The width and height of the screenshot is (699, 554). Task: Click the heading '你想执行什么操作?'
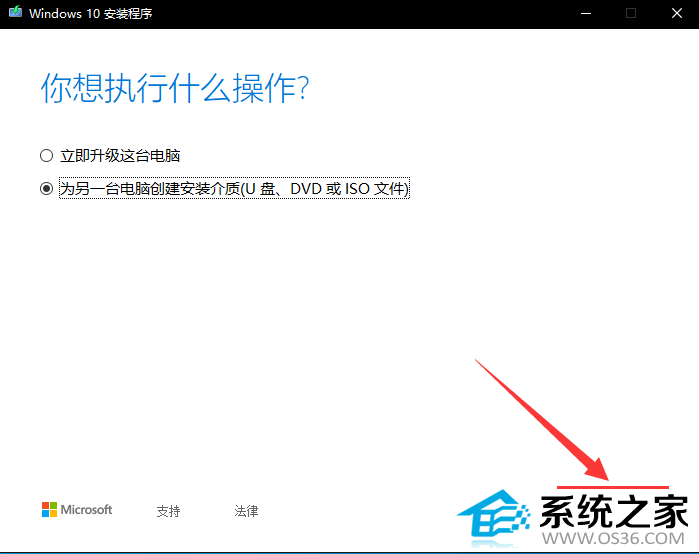click(175, 88)
